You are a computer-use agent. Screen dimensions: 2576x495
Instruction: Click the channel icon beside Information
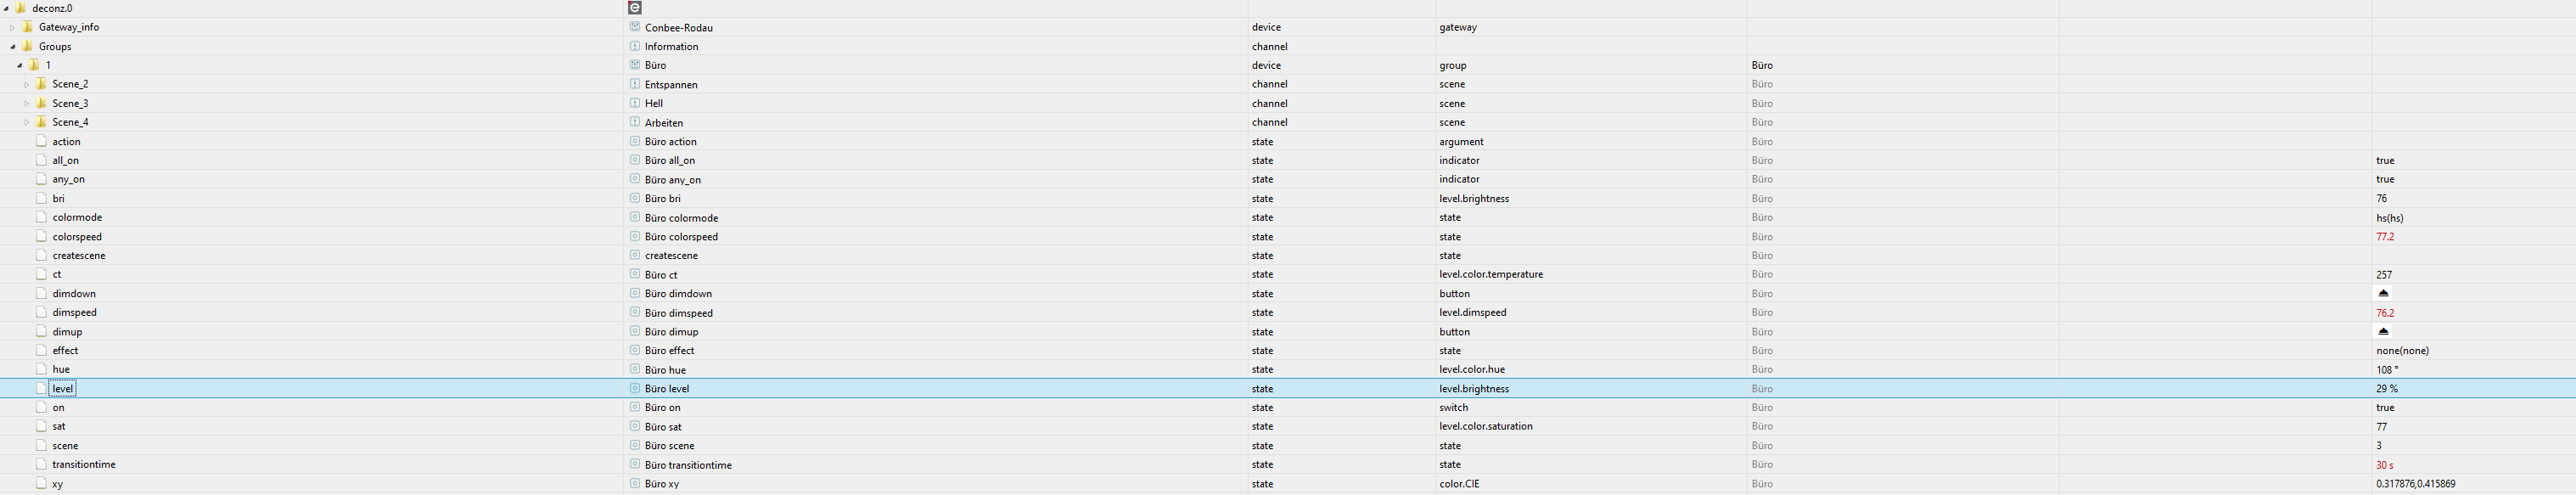634,46
